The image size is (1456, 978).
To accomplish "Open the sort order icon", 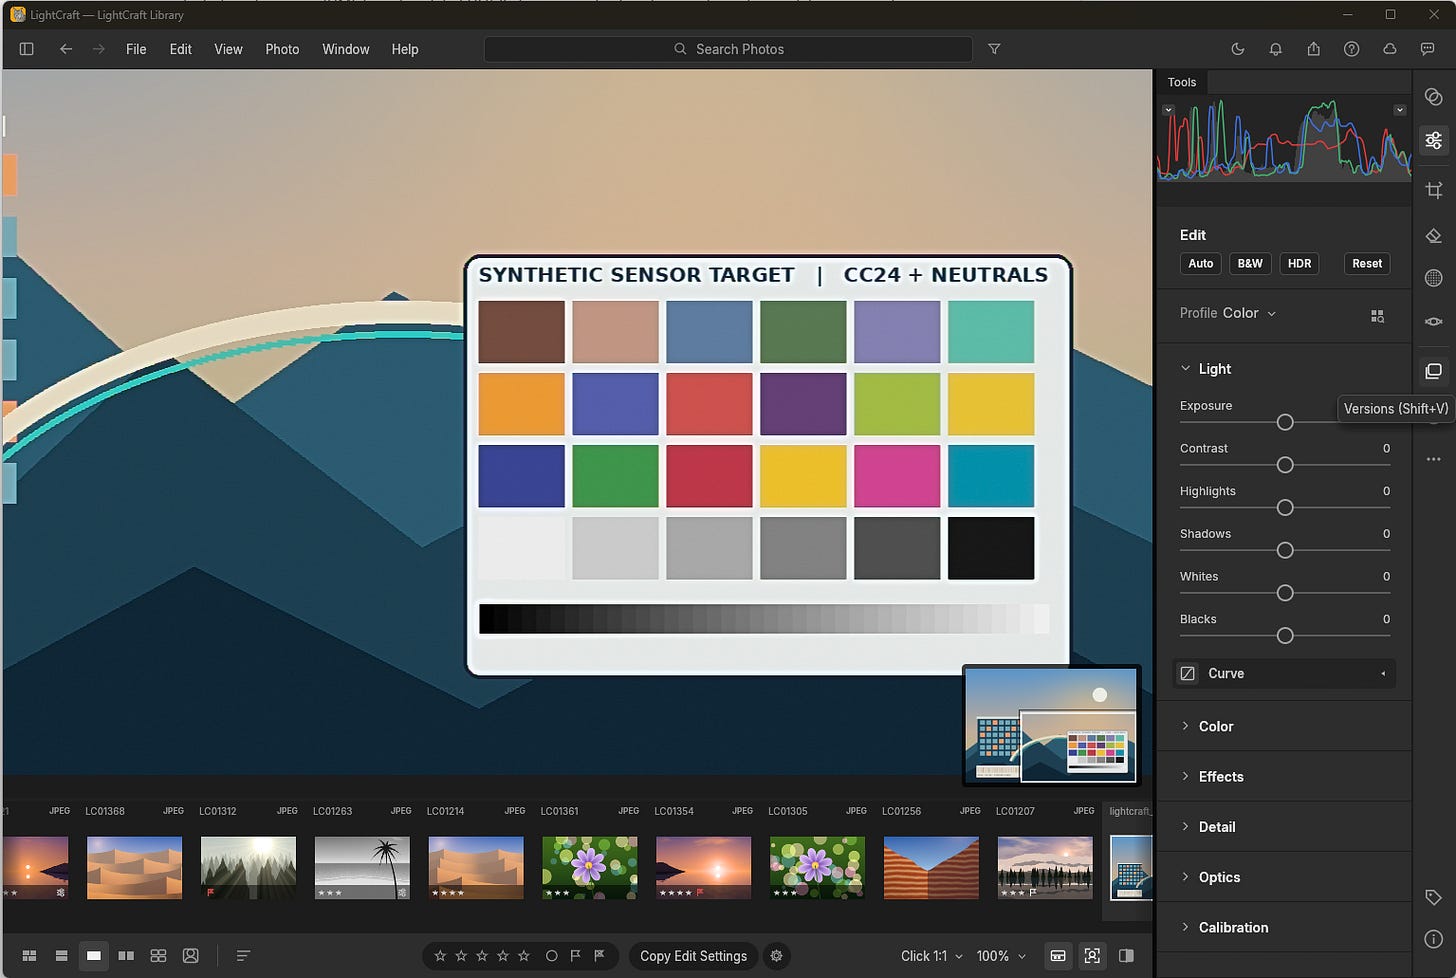I will 243,956.
